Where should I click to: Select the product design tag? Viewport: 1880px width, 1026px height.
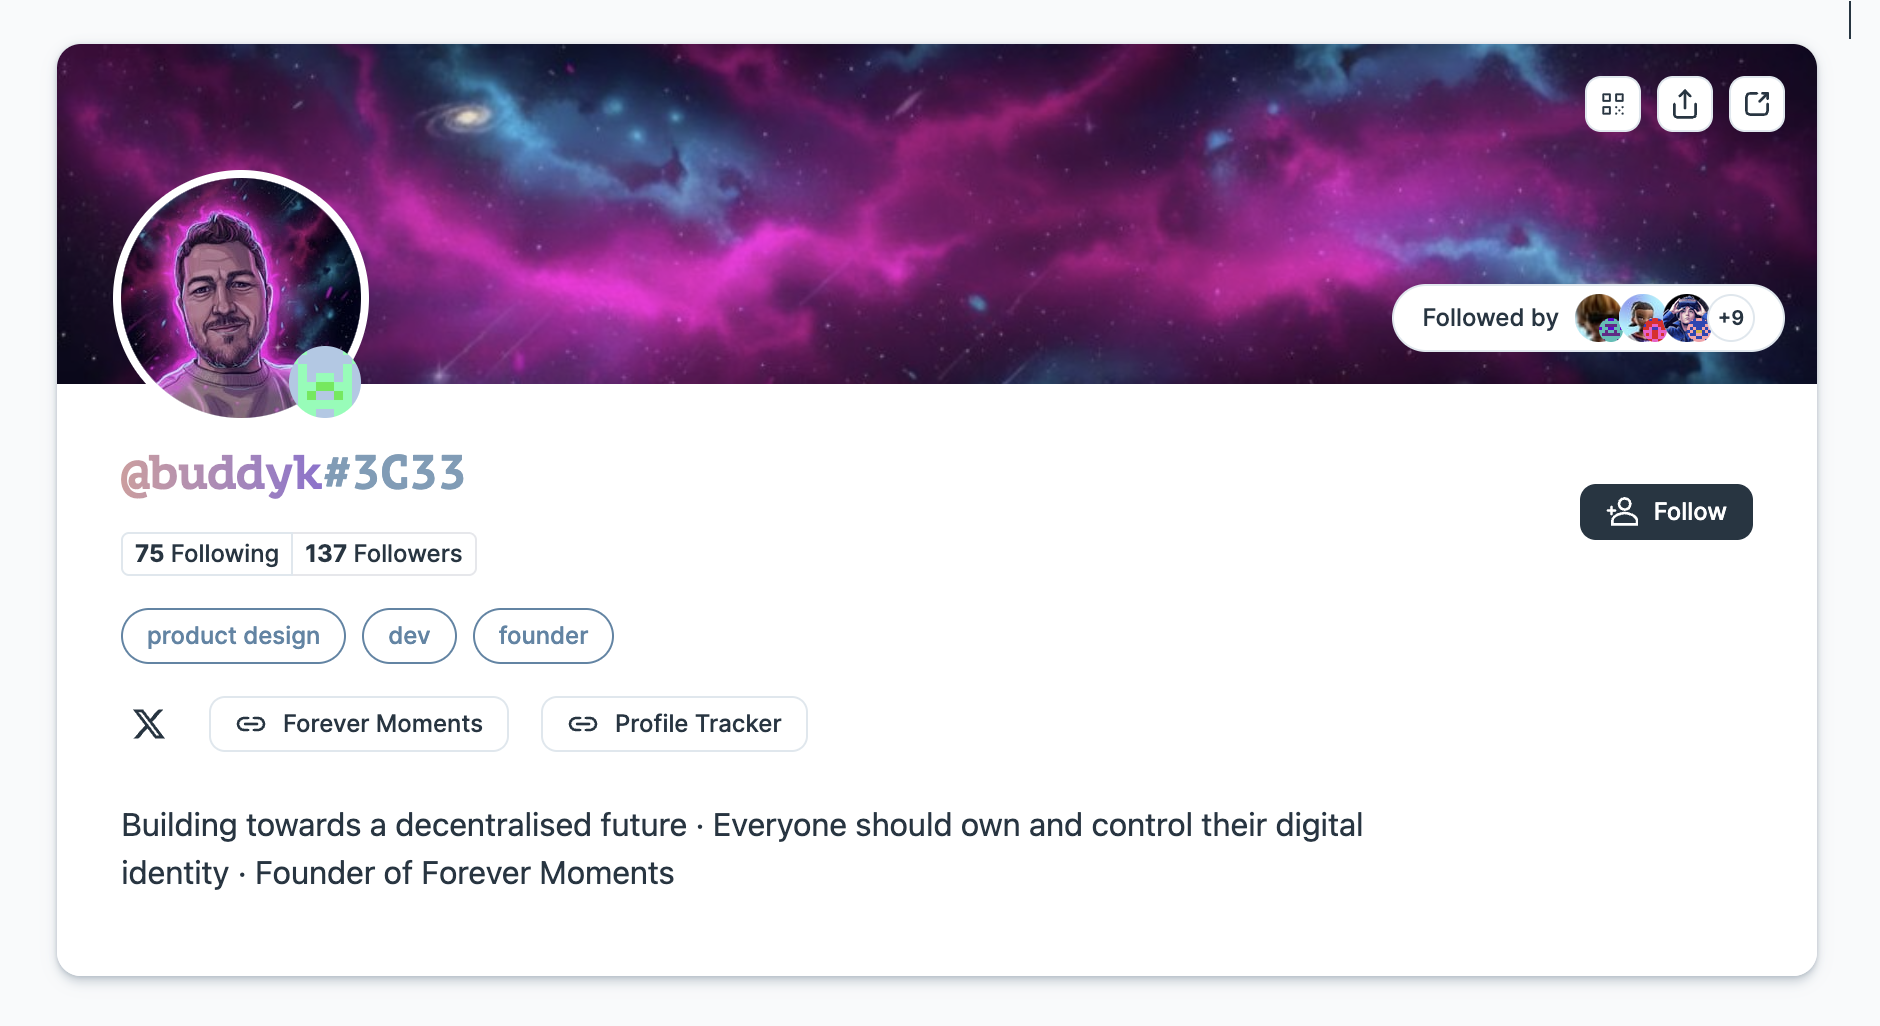pyautogui.click(x=233, y=636)
